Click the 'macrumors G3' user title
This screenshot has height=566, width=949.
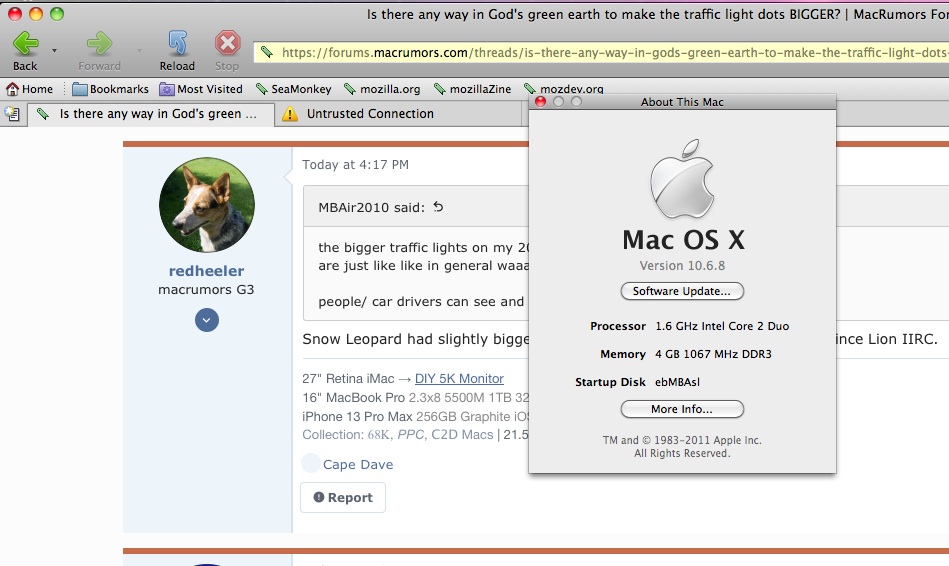(206, 289)
